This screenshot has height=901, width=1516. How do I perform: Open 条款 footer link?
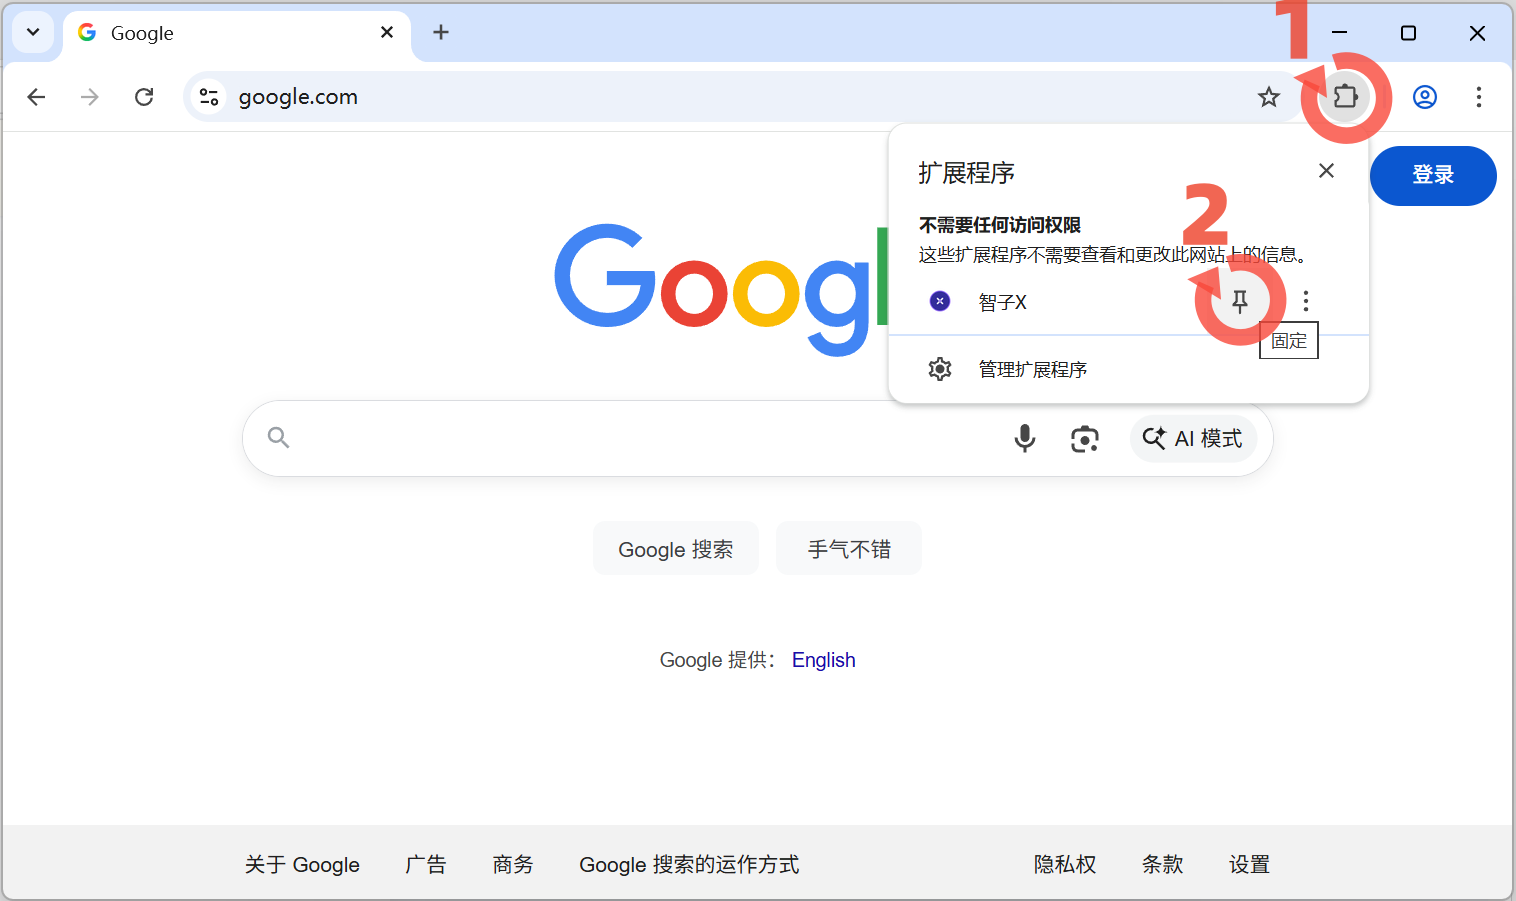click(x=1163, y=864)
